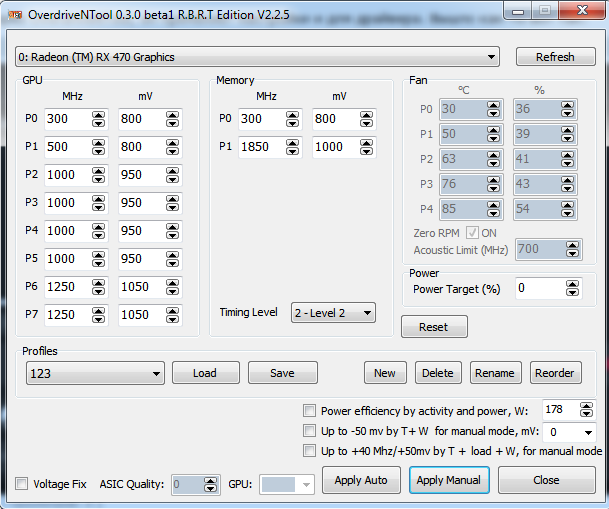Click the GPU P7 MHz spinner arrows
This screenshot has width=609, height=509.
[99, 314]
